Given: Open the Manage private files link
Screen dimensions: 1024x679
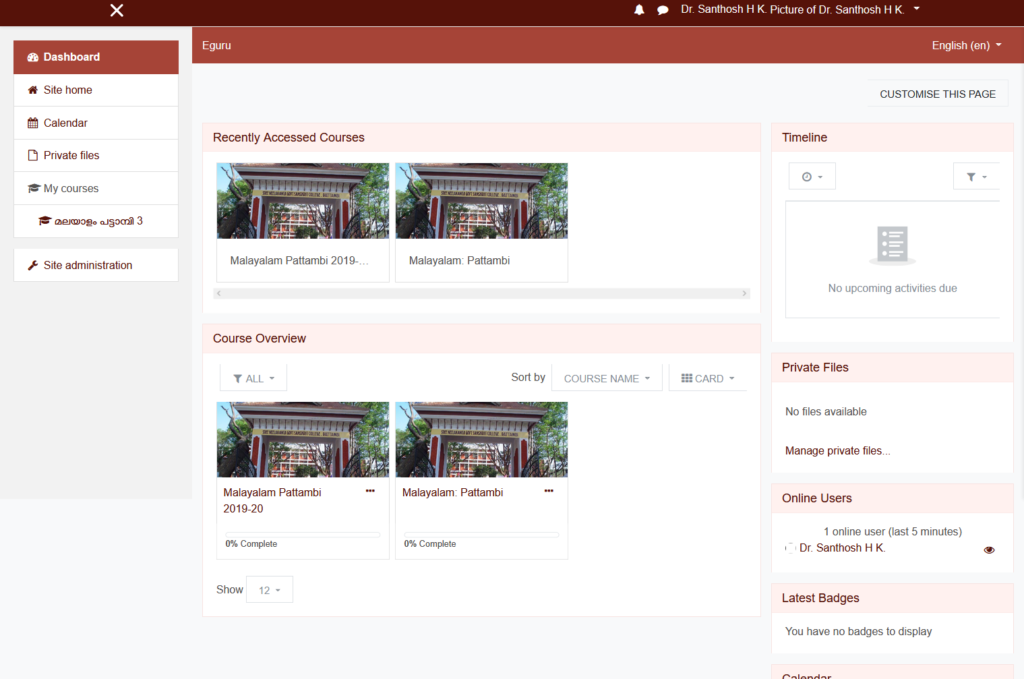Looking at the screenshot, I should [x=837, y=451].
